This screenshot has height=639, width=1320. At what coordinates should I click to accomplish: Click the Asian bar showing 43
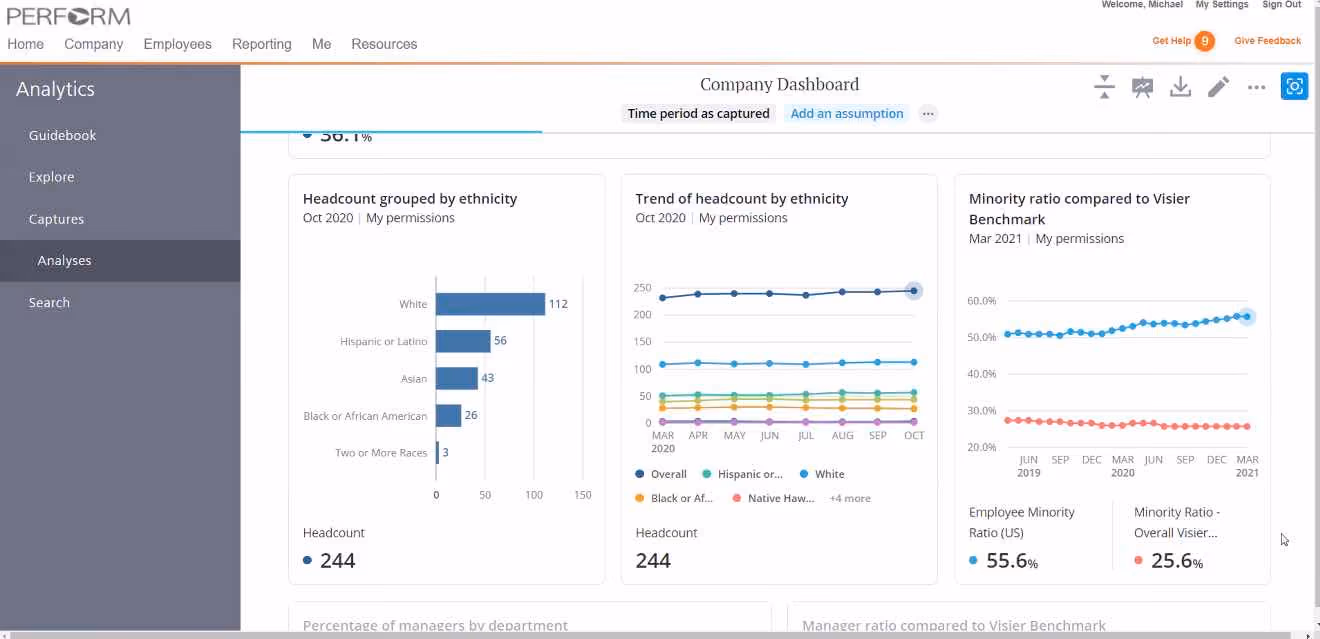457,378
